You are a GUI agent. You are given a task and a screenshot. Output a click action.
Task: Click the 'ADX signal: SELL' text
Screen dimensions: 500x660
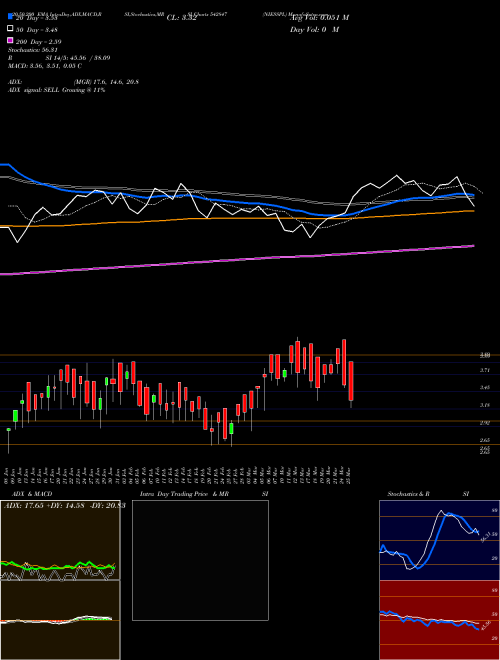[x=34, y=90]
